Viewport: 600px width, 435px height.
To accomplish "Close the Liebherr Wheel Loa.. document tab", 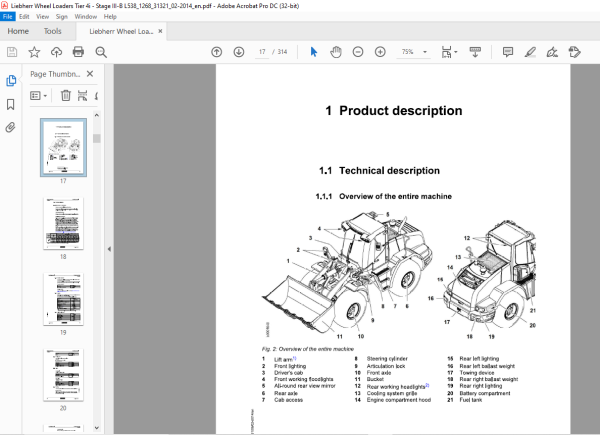I will pos(160,31).
